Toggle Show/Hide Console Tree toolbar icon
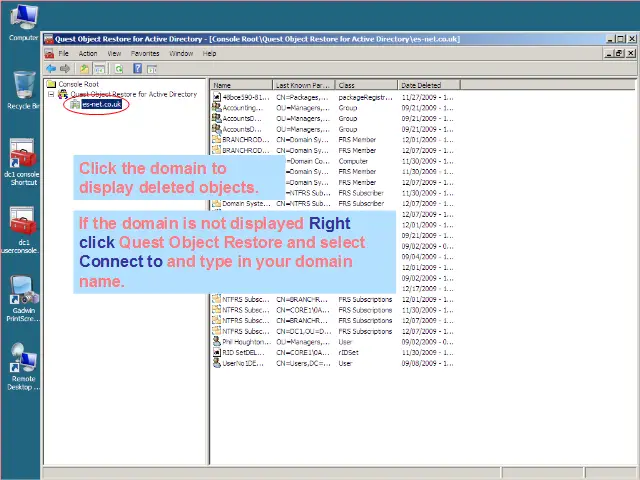This screenshot has height=480, width=640. [99, 69]
